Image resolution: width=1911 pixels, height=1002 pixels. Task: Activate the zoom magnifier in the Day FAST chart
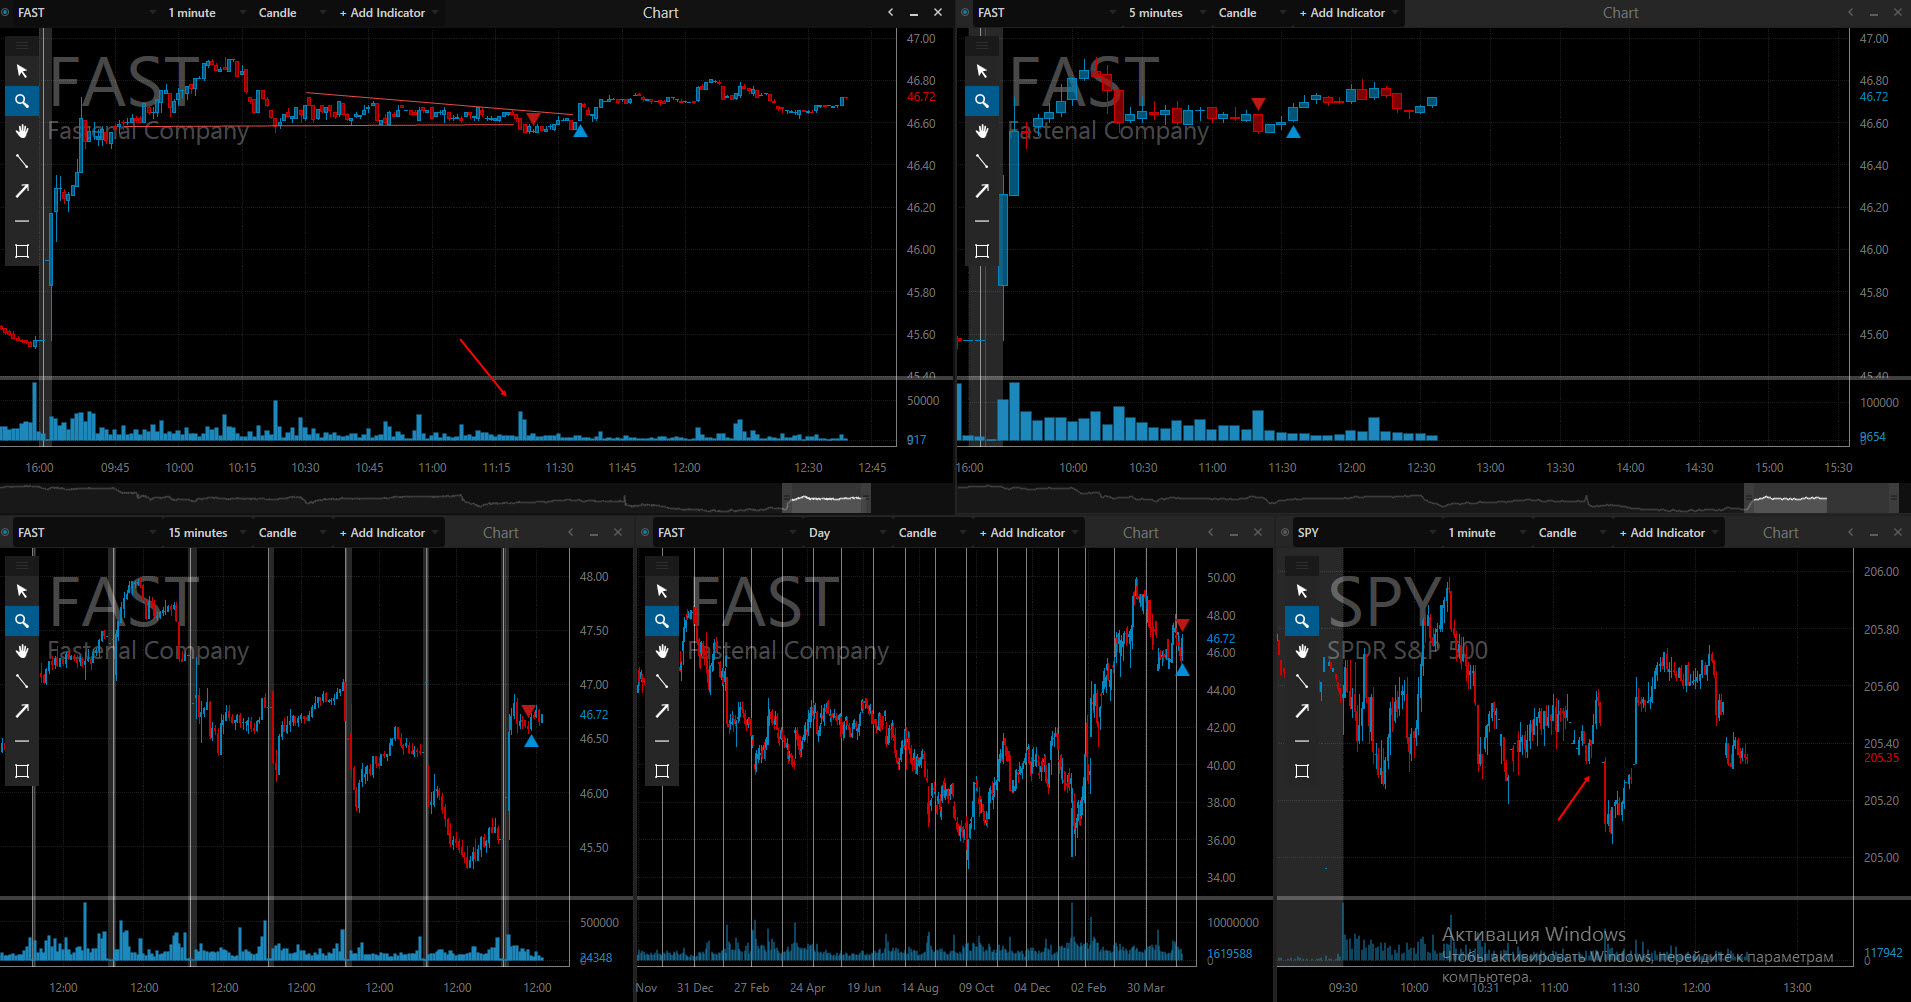point(662,621)
